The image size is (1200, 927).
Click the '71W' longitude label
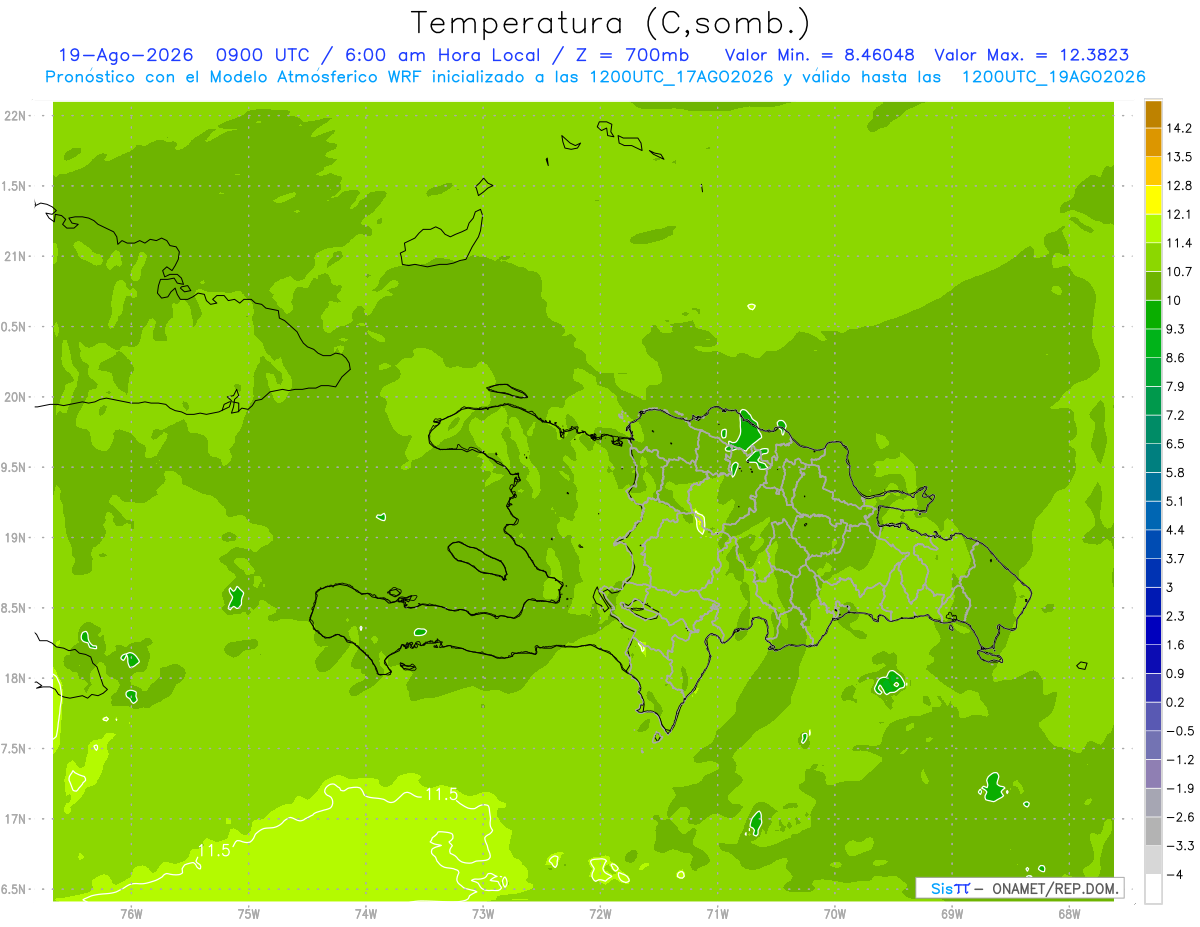click(717, 913)
